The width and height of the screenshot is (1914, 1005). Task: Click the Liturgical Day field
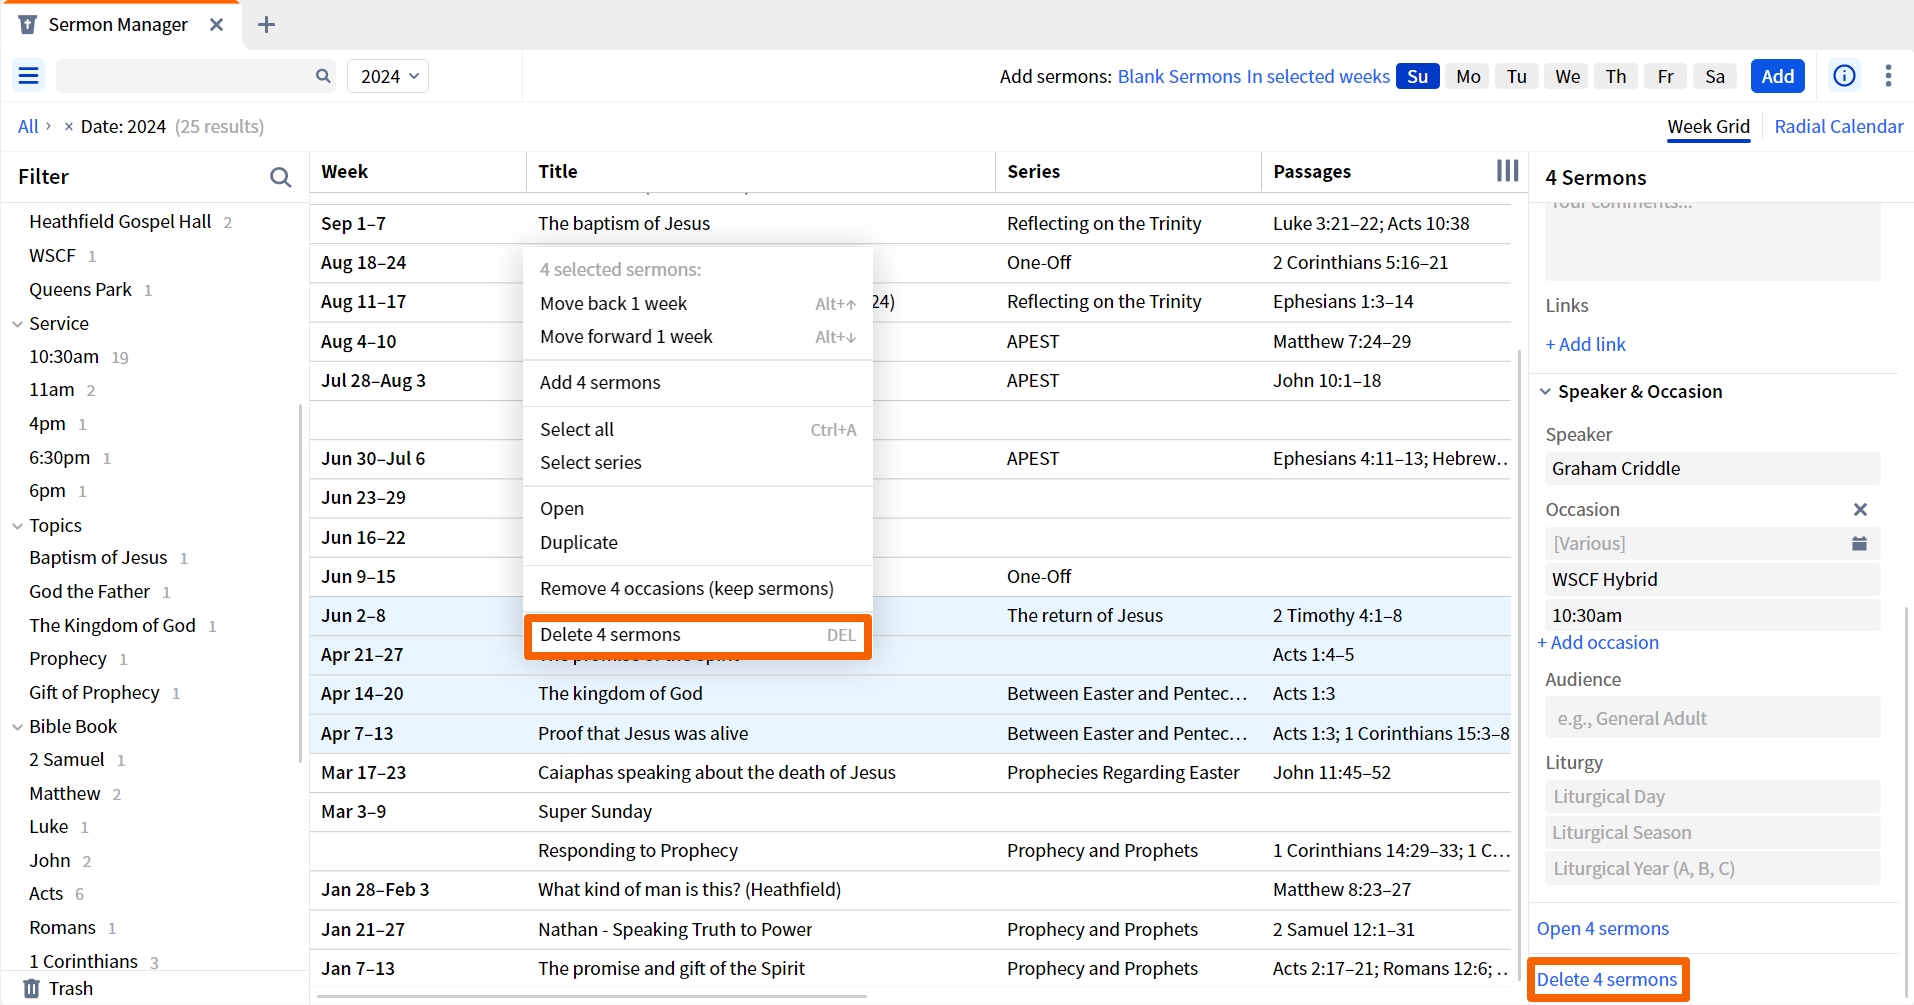pos(1712,797)
